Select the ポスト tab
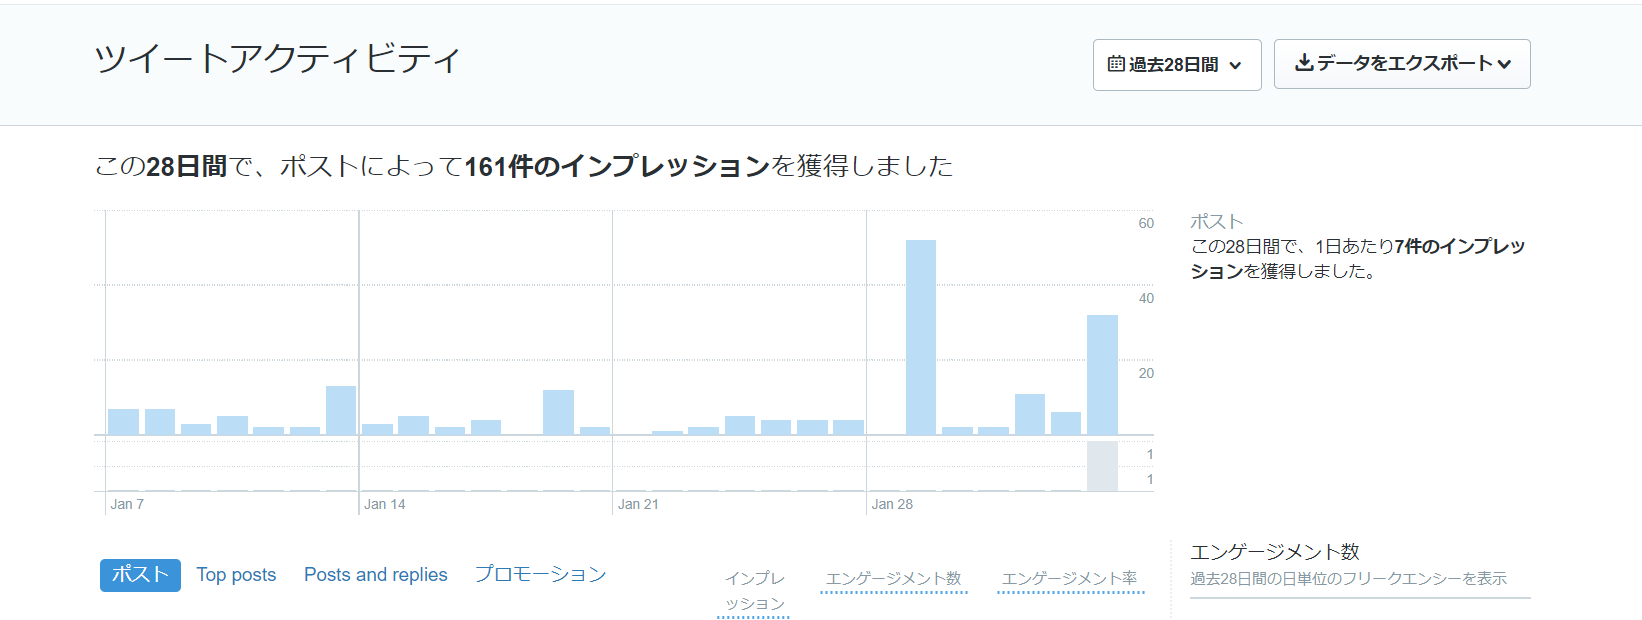The image size is (1642, 620). pyautogui.click(x=140, y=575)
